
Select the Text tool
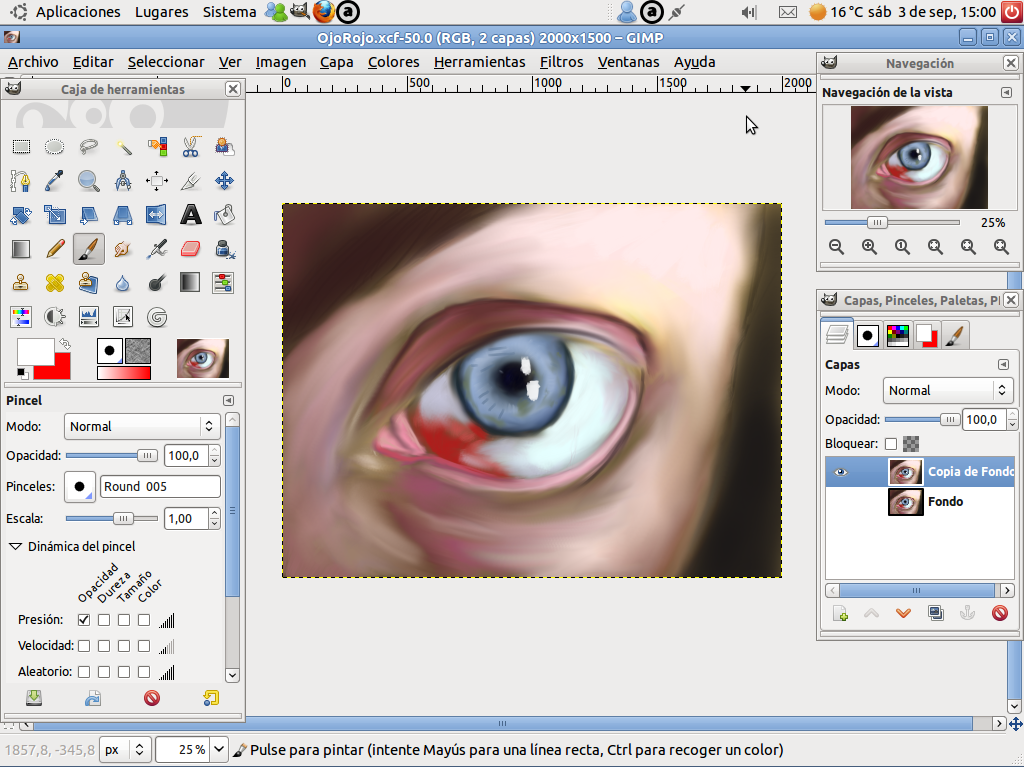pos(190,214)
